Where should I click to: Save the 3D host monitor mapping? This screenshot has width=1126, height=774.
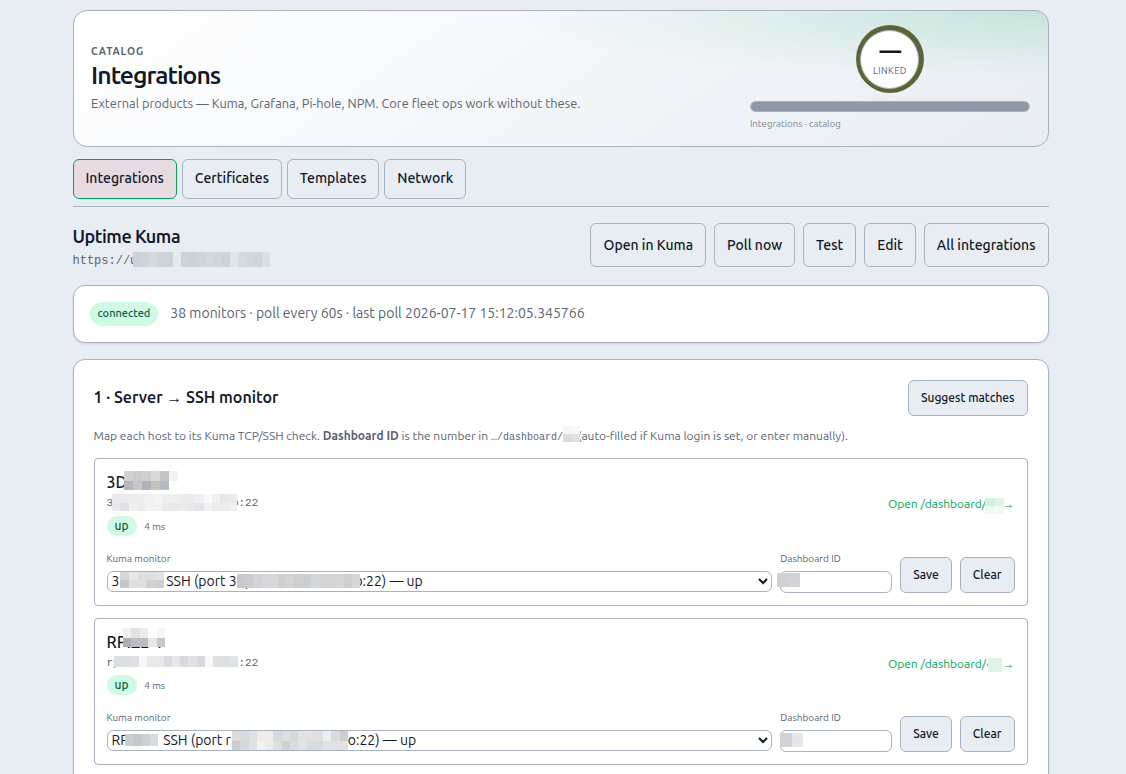(926, 575)
